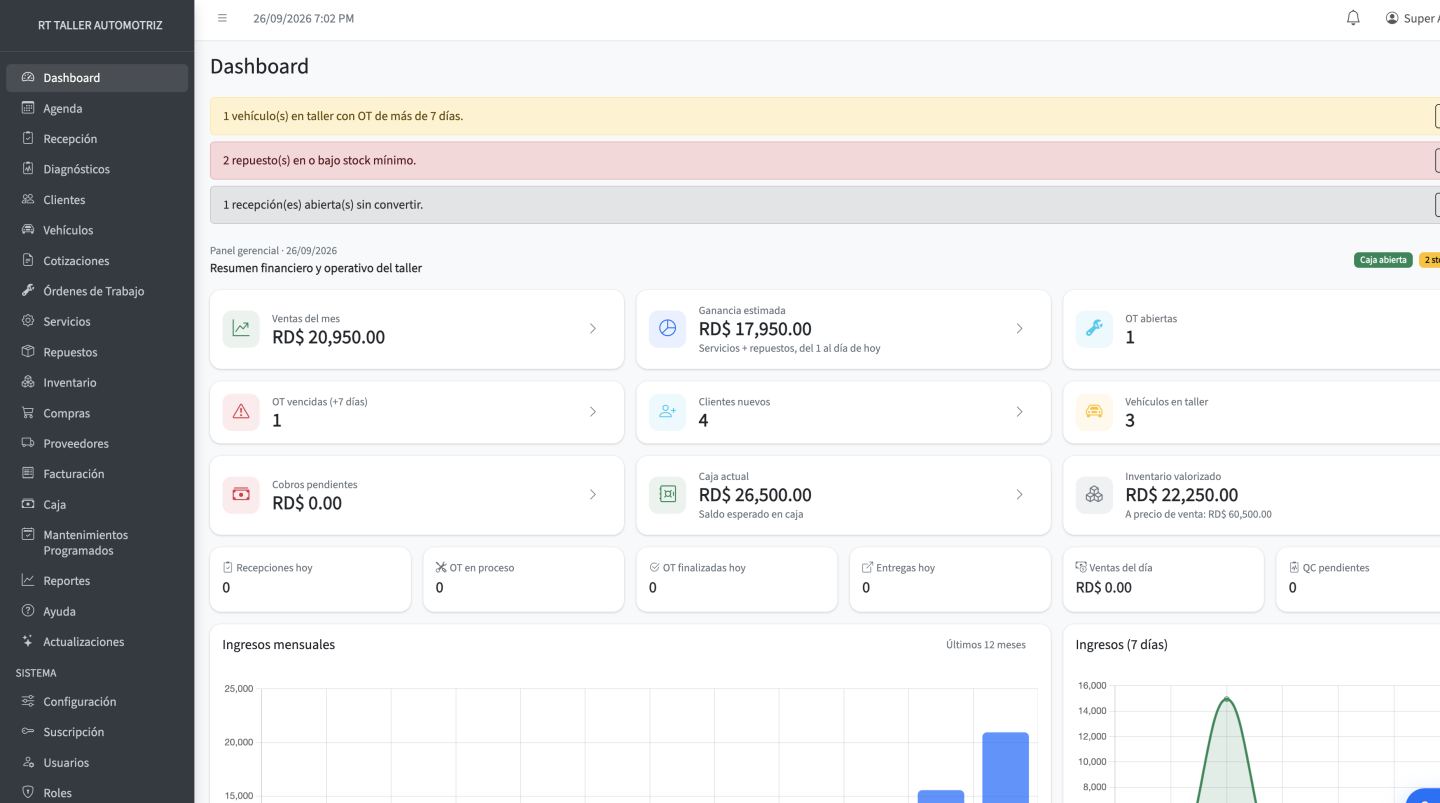Go to Diagnósticos in the sidebar

click(x=97, y=169)
